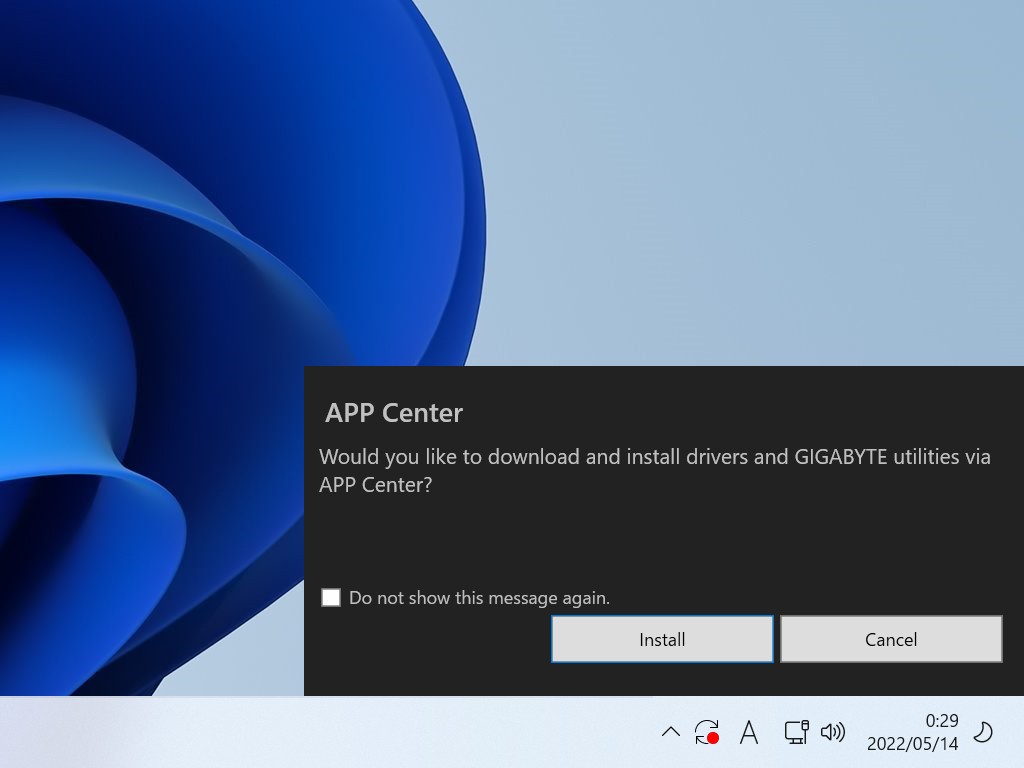Click the 'APP Center' dialog title
Screen dimensions: 1024x768
[x=394, y=413]
